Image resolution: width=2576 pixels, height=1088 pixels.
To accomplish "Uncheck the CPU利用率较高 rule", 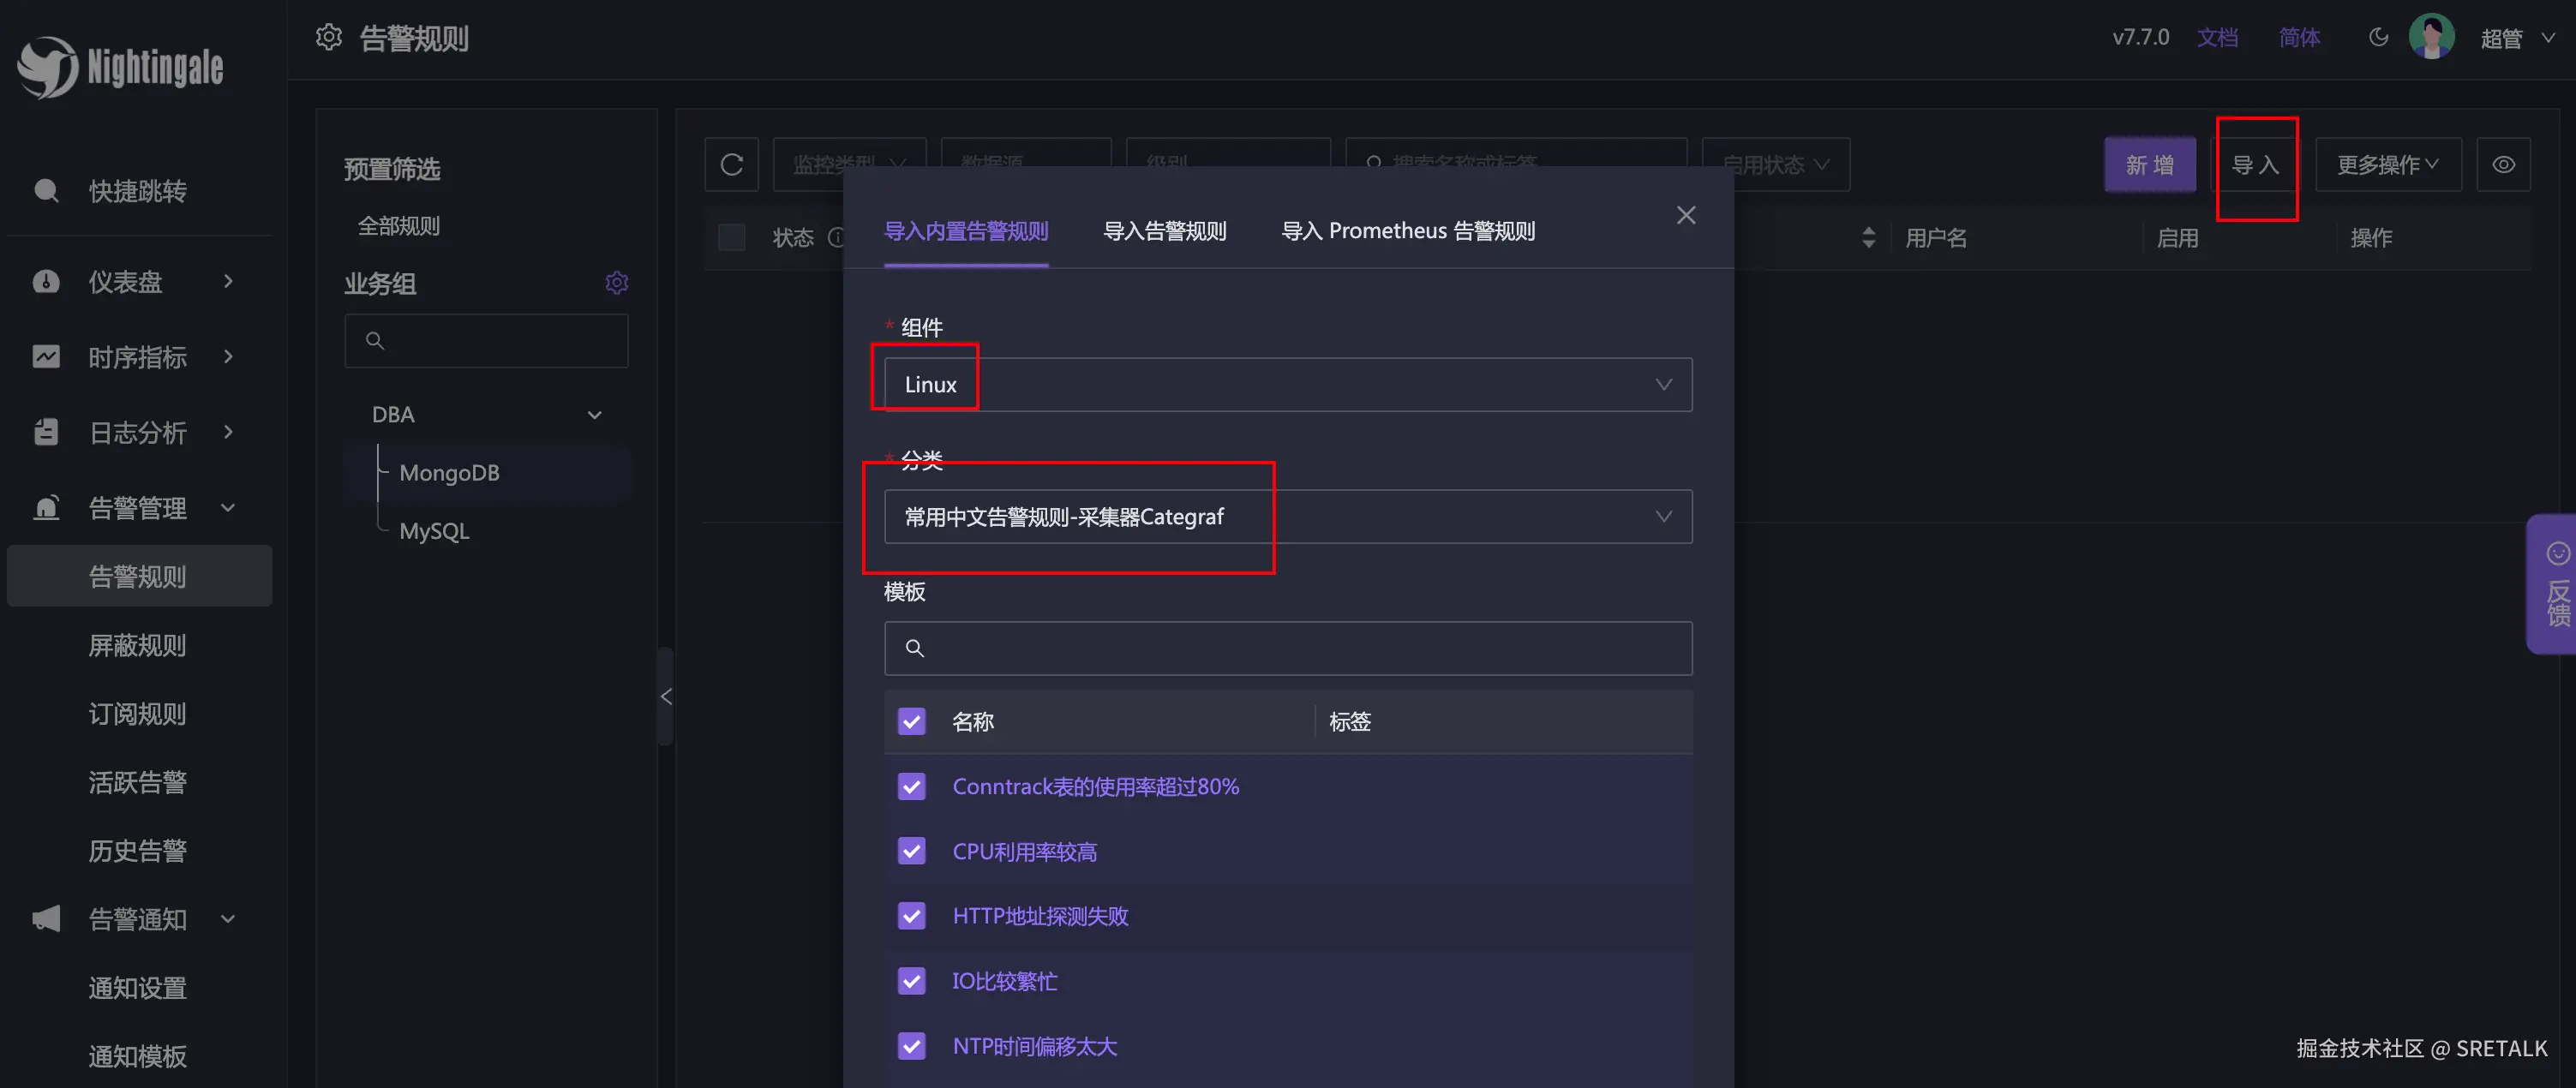I will coord(911,851).
